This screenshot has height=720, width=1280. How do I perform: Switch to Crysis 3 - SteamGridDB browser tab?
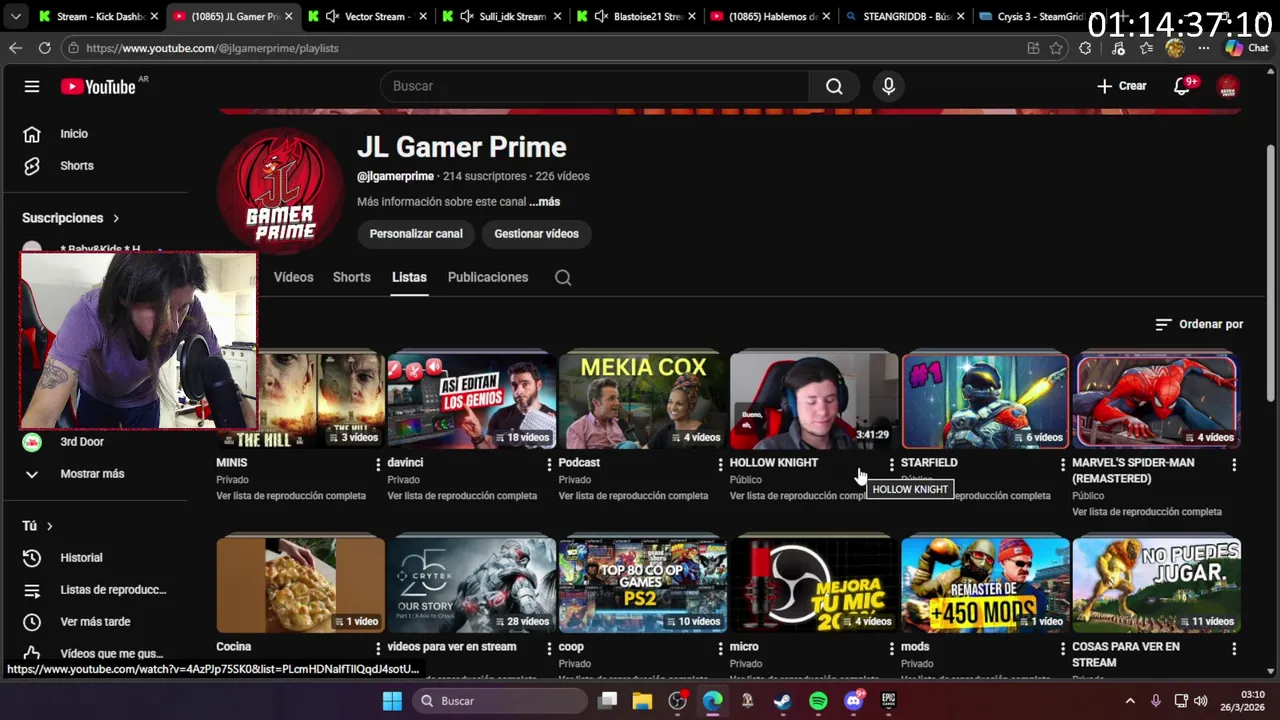1036,17
